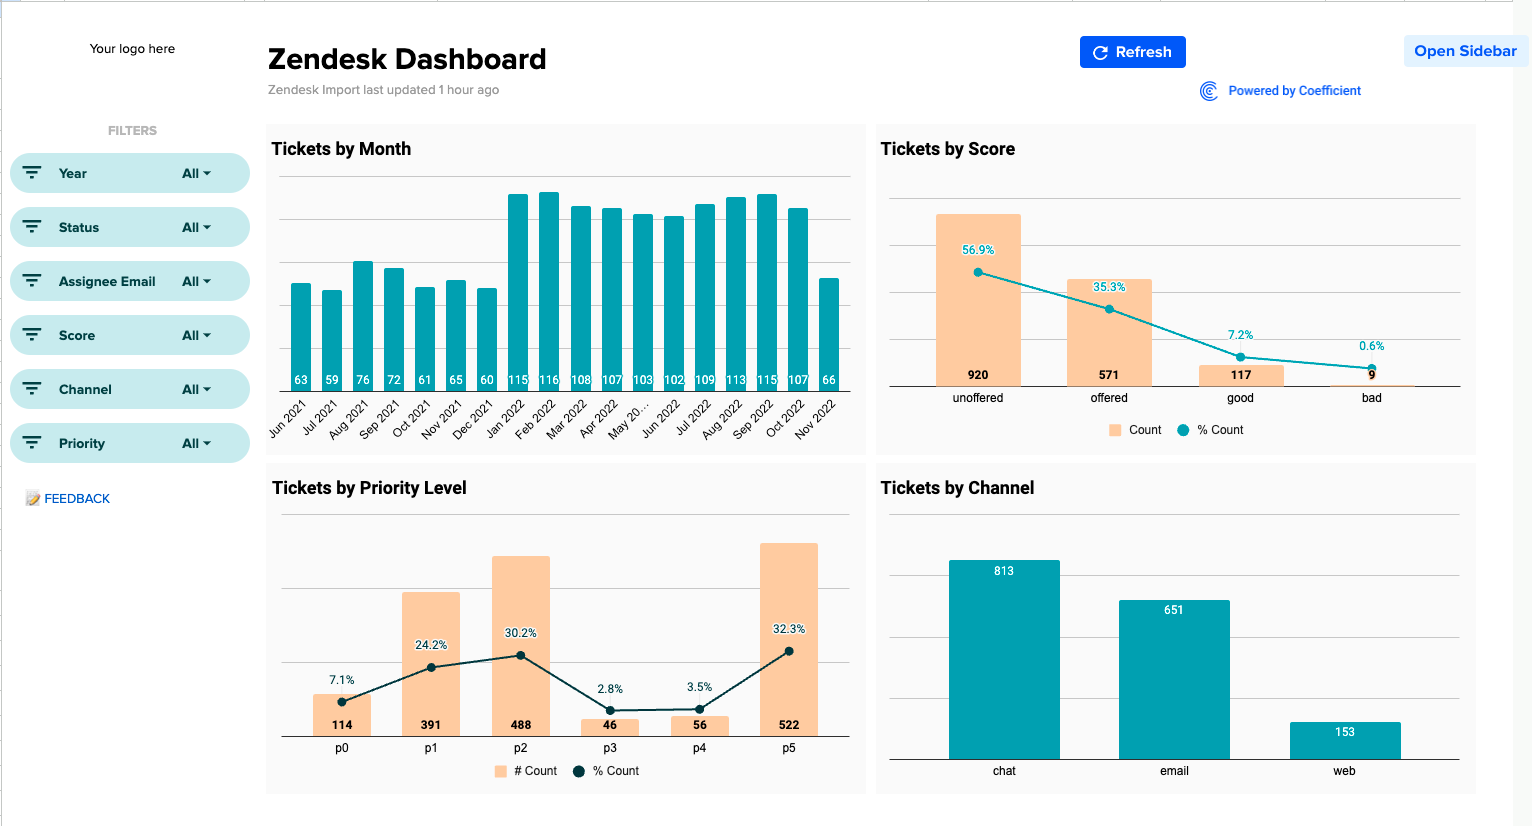Viewport: 1532px width, 826px height.
Task: Click the Coefficient logo icon
Action: tap(1209, 91)
